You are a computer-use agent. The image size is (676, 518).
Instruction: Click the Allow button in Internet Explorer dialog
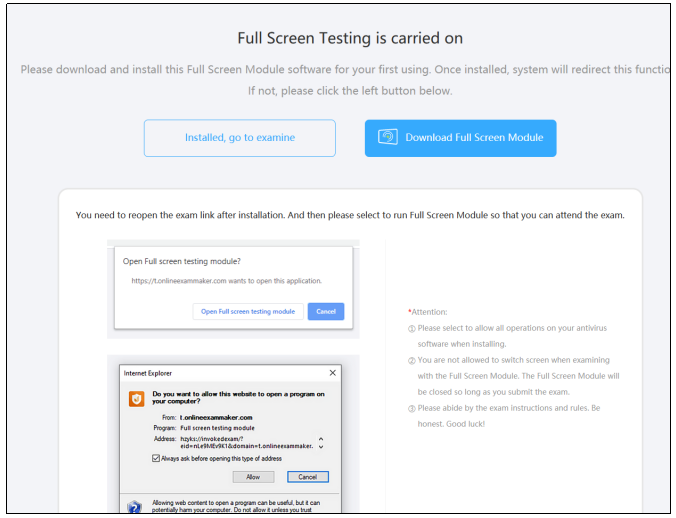(253, 477)
